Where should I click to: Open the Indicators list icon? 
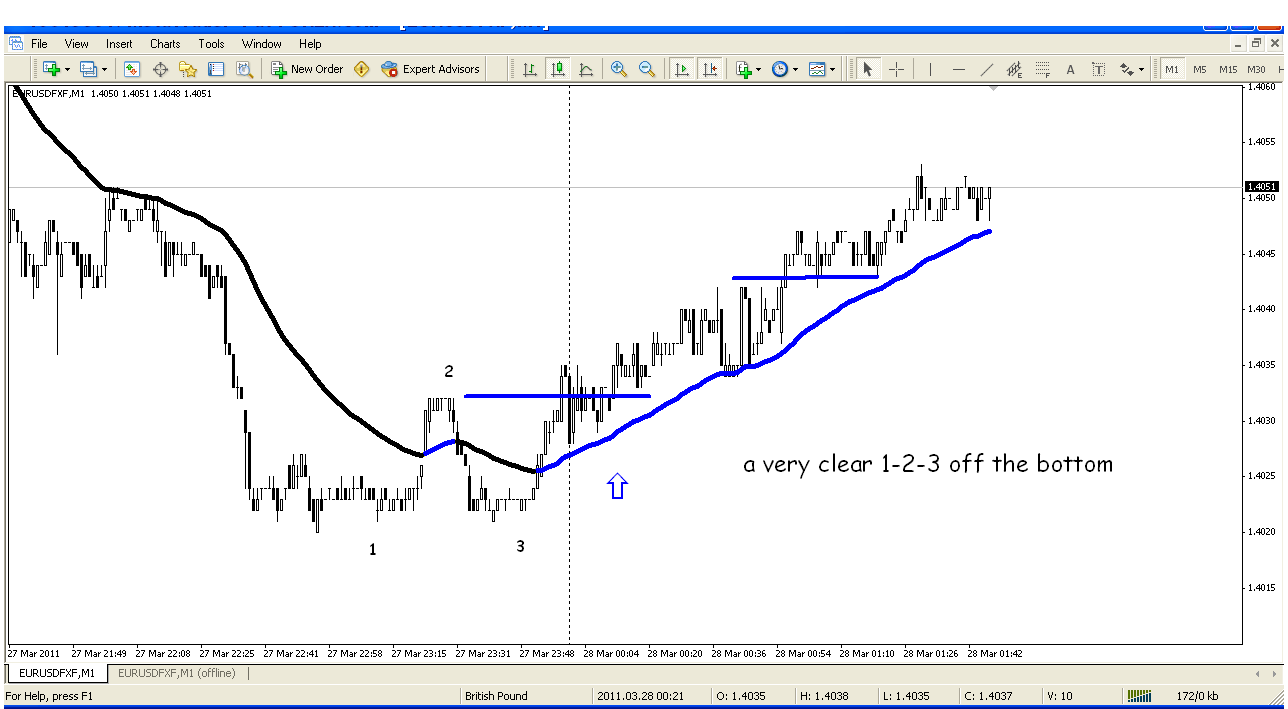pyautogui.click(x=743, y=69)
